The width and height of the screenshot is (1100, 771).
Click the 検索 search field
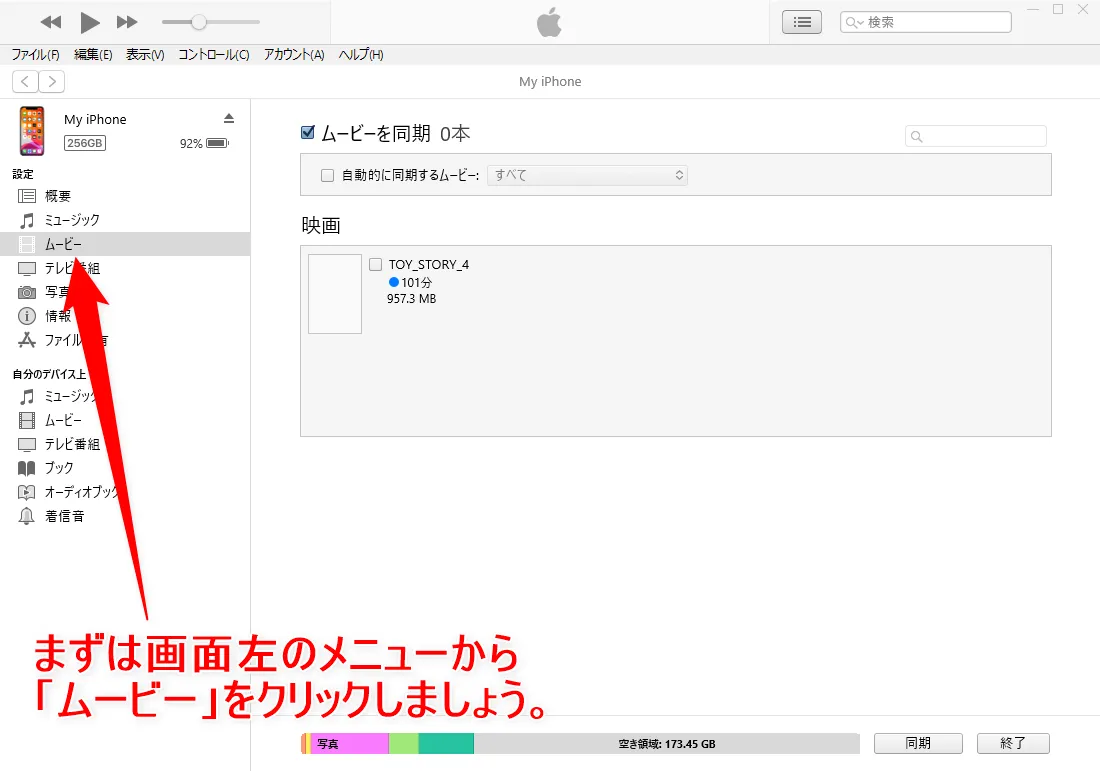pos(925,22)
